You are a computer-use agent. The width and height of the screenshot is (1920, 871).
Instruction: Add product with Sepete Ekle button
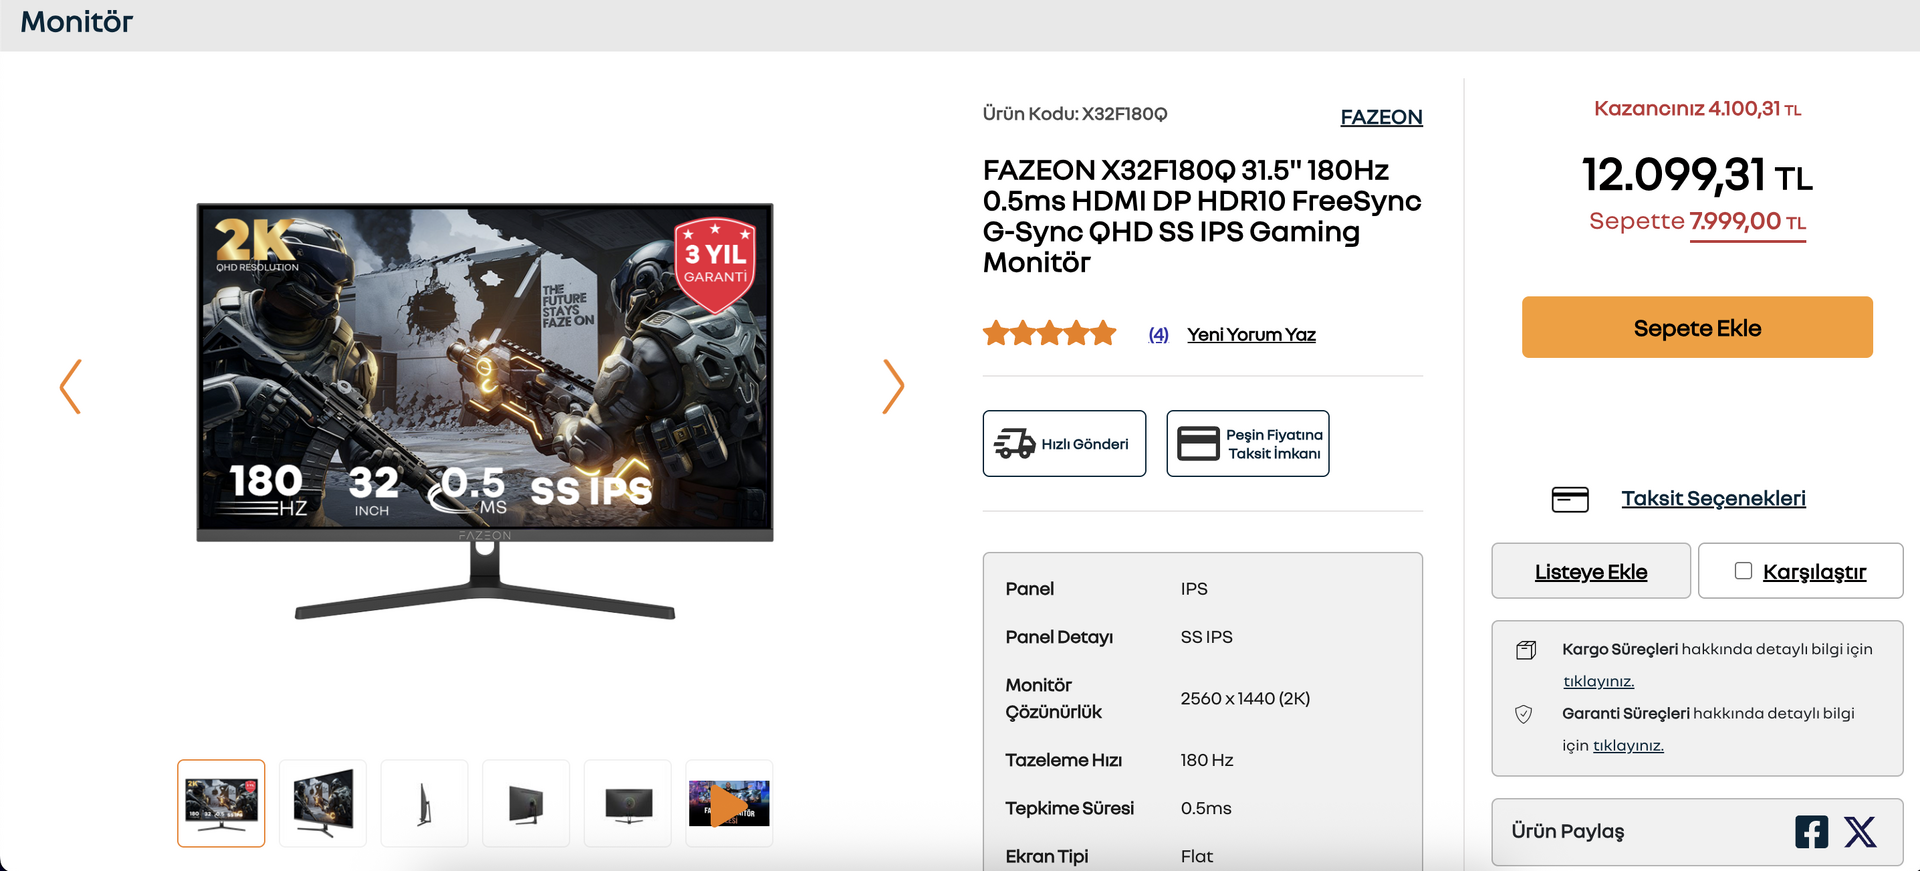coord(1697,327)
